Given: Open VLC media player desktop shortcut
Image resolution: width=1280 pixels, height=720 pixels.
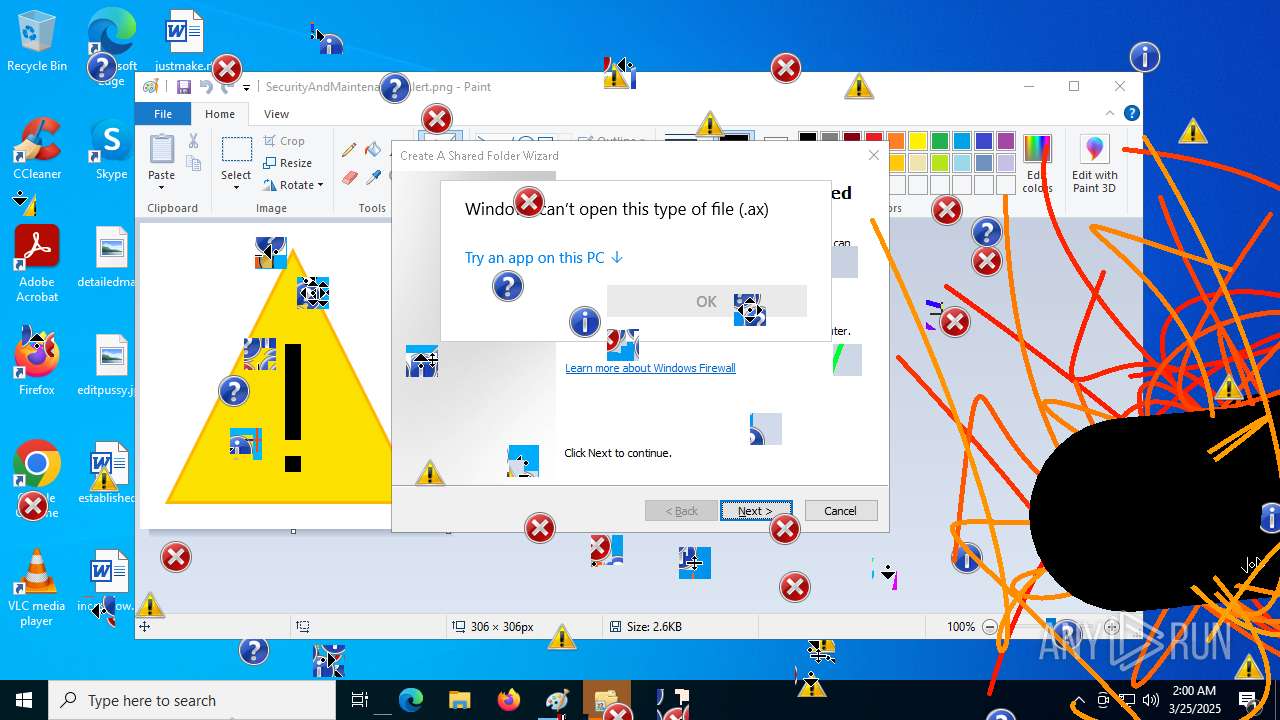Looking at the screenshot, I should (37, 587).
